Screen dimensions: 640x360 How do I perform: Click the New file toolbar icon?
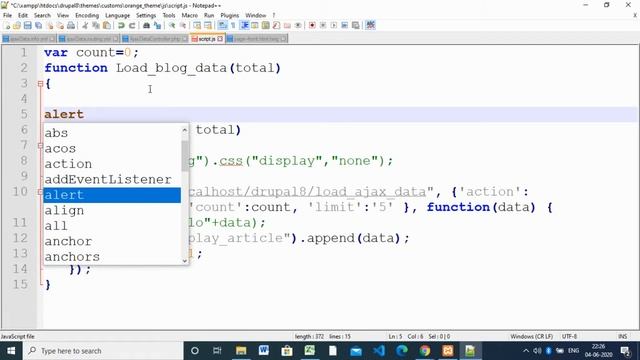7,25
